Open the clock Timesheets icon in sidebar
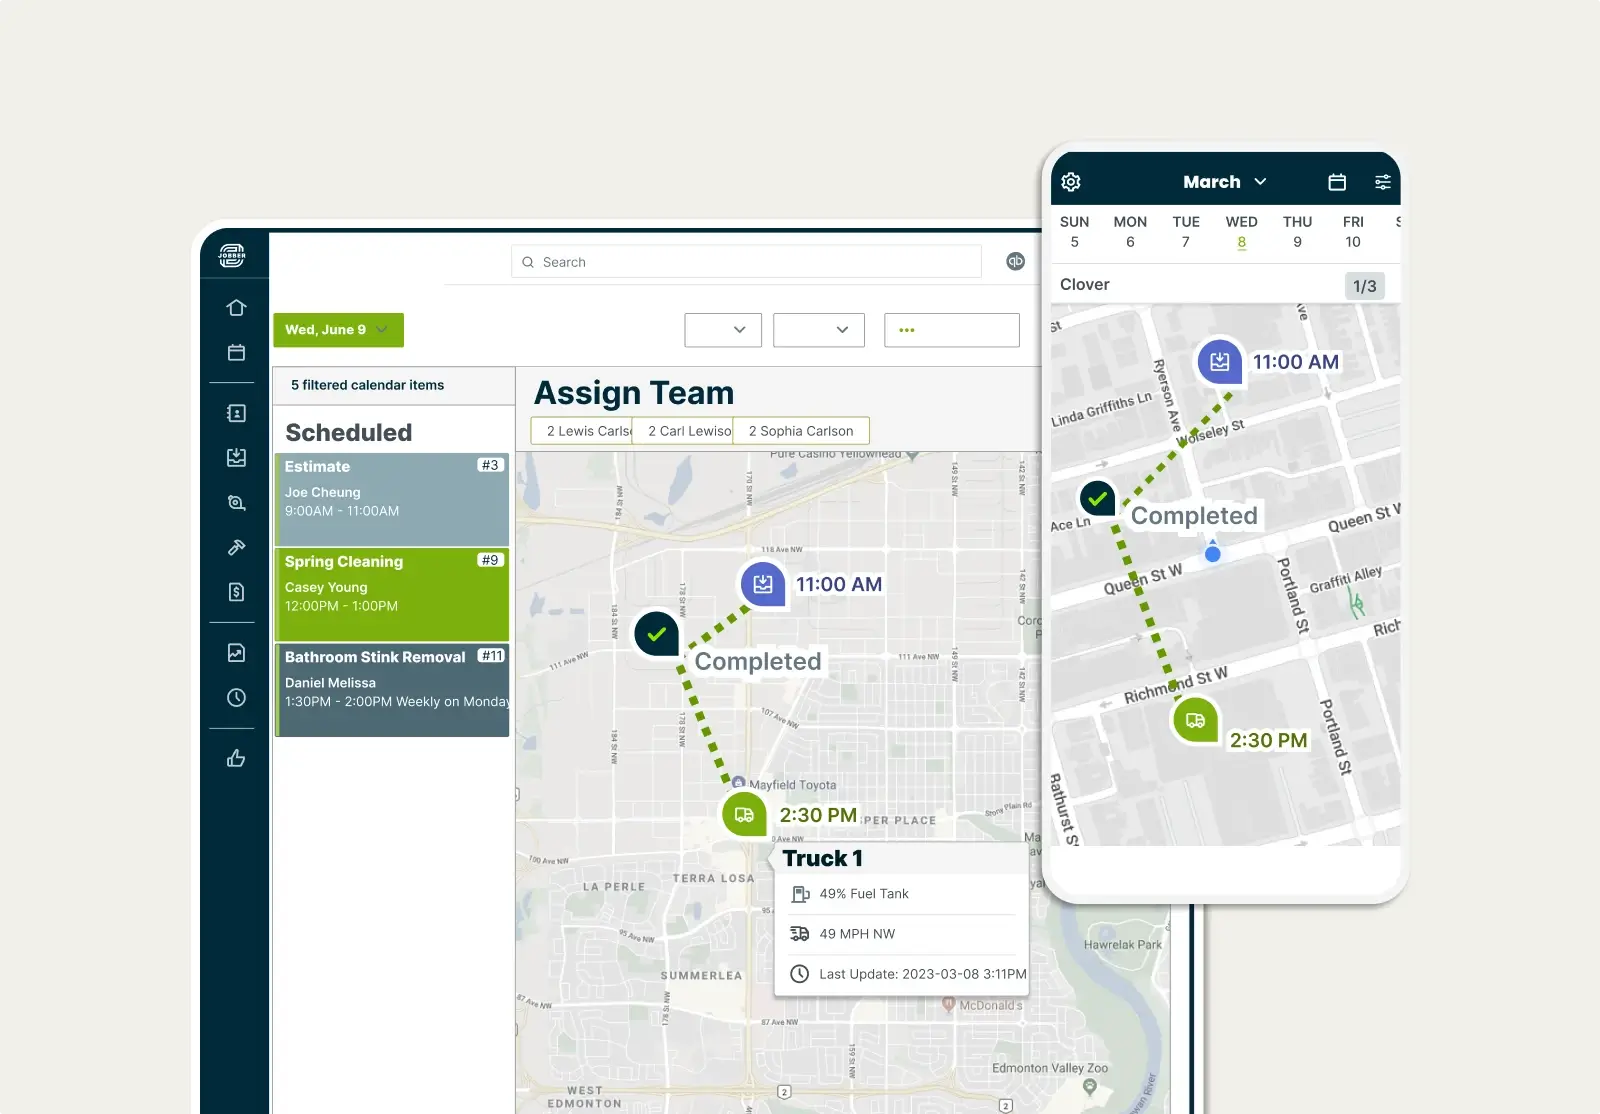The width and height of the screenshot is (1600, 1114). click(x=236, y=698)
